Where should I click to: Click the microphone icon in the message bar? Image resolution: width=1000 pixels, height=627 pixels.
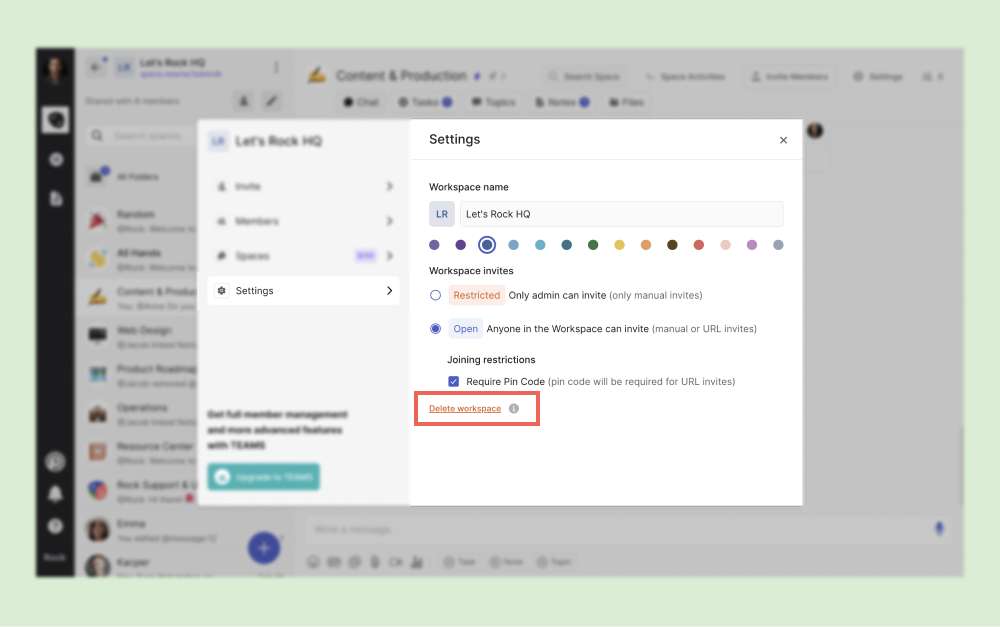point(939,528)
